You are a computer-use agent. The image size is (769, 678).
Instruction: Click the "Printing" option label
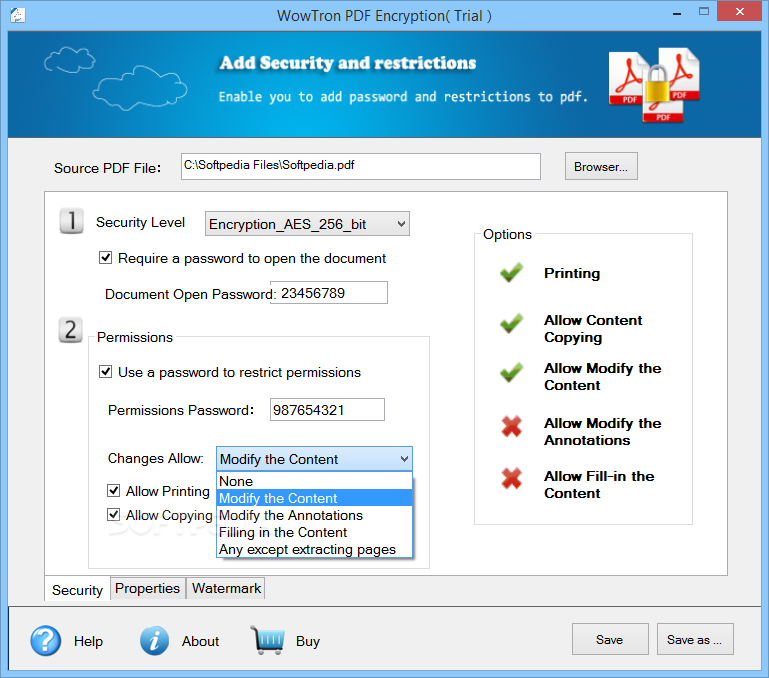click(572, 273)
